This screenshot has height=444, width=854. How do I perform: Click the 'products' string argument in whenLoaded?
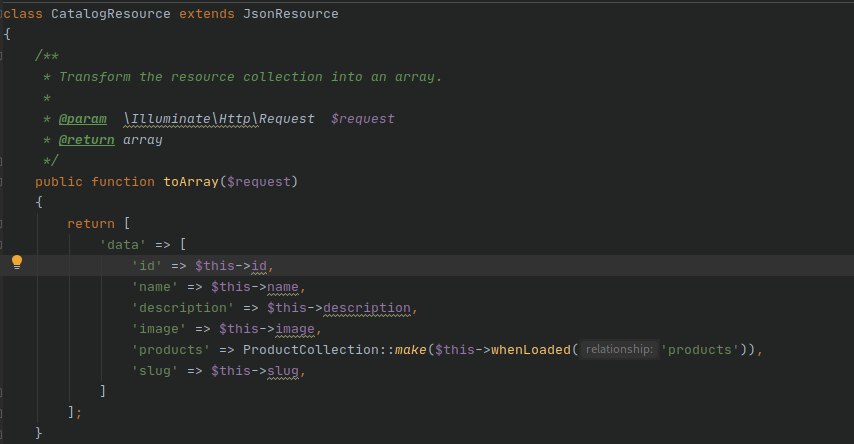699,350
